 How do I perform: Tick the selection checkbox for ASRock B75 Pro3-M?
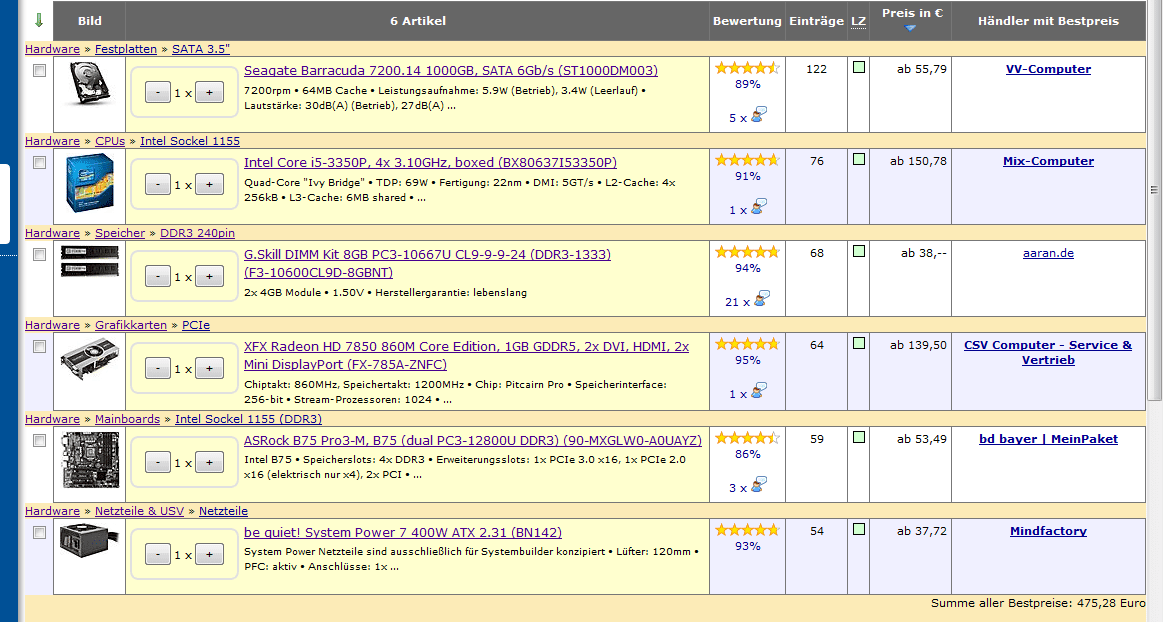pos(39,440)
